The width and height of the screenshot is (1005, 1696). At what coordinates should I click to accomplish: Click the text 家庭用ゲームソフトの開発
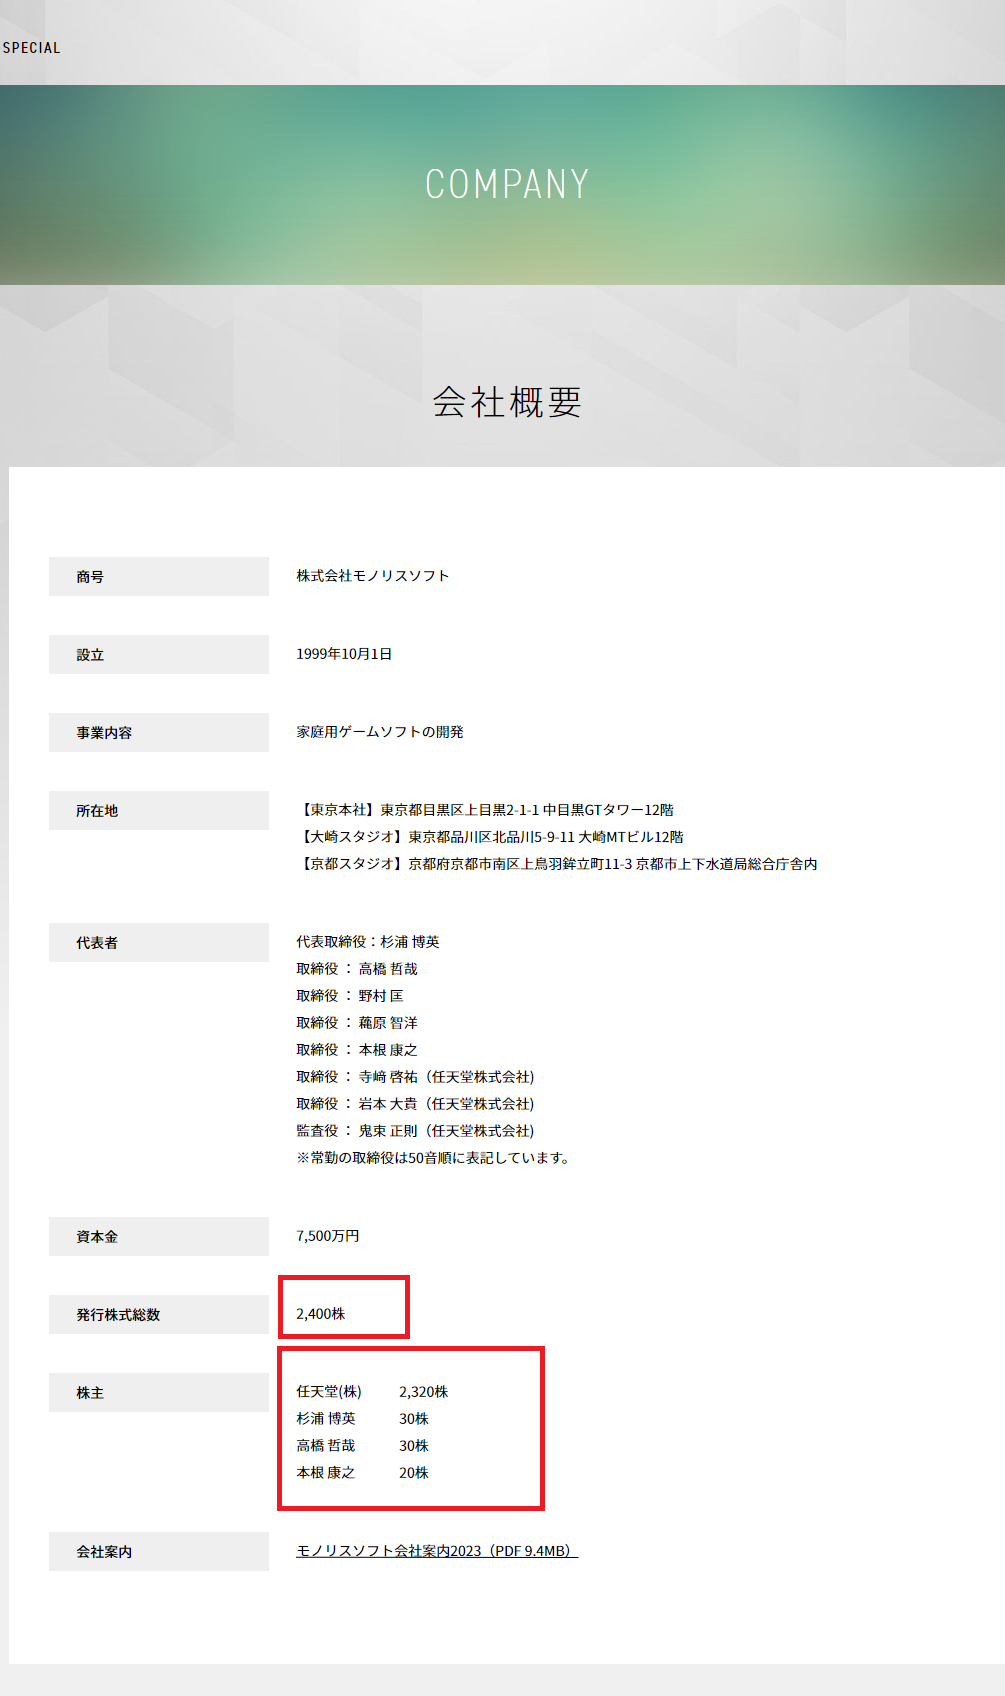click(380, 732)
